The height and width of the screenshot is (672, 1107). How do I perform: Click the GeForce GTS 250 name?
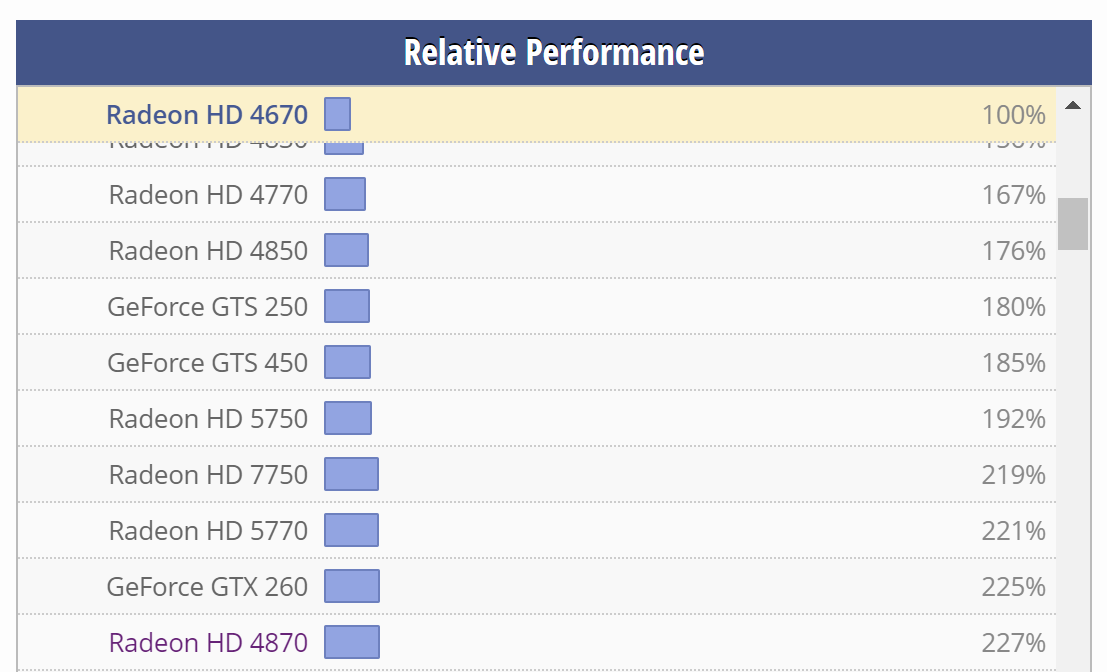pyautogui.click(x=207, y=306)
